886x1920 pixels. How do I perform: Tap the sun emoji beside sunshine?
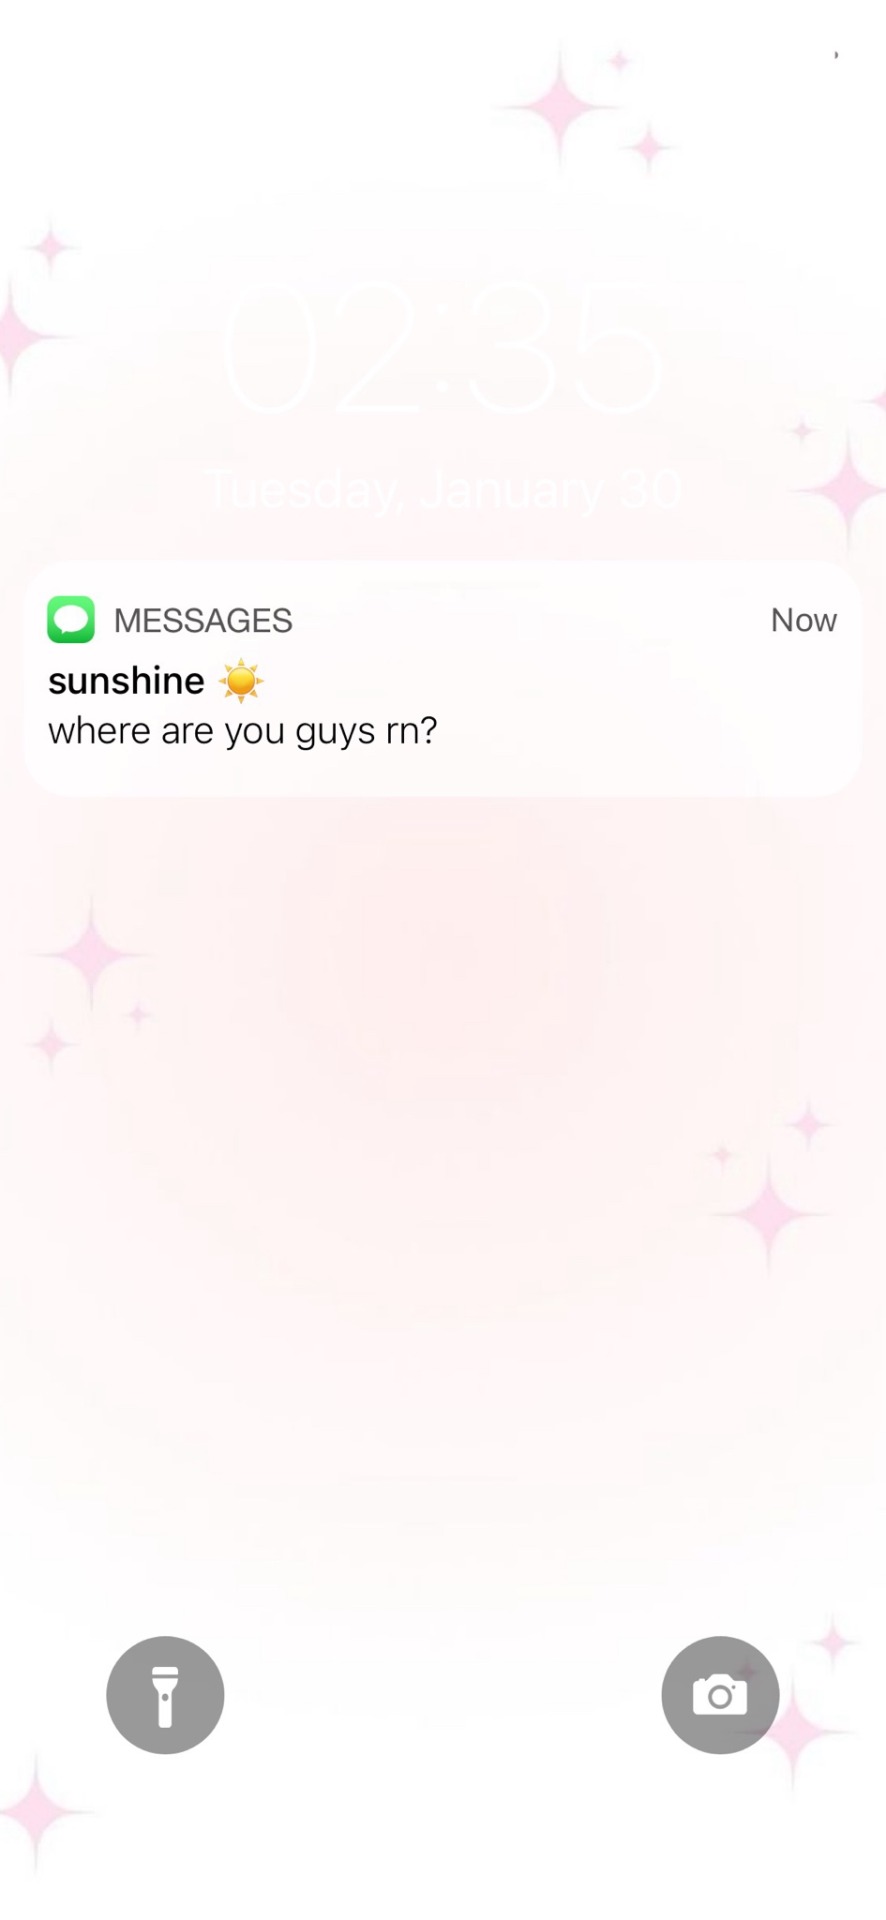pos(241,681)
